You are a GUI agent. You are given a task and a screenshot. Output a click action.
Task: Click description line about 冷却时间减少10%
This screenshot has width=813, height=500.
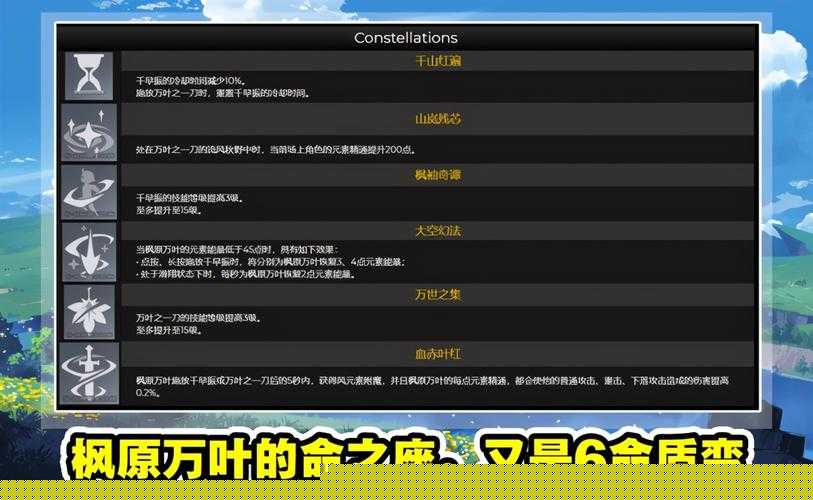click(x=191, y=81)
